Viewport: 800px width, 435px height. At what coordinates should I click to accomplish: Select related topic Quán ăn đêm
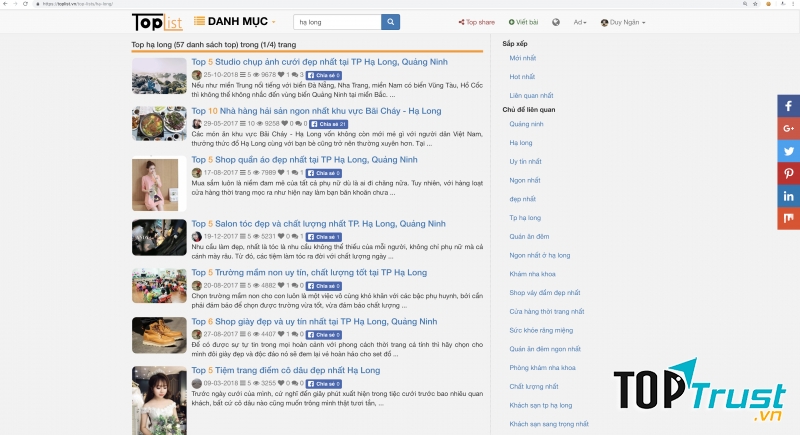[x=529, y=237]
